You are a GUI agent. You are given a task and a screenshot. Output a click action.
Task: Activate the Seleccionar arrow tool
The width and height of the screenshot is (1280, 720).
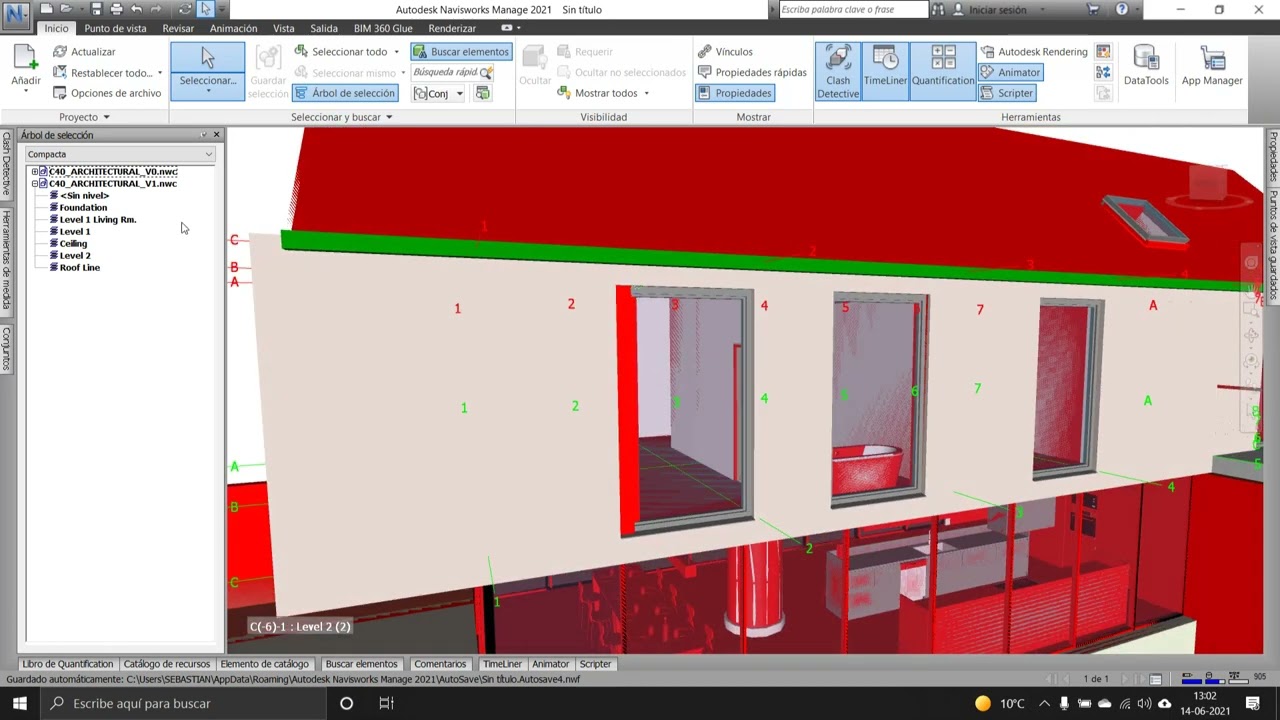(208, 70)
